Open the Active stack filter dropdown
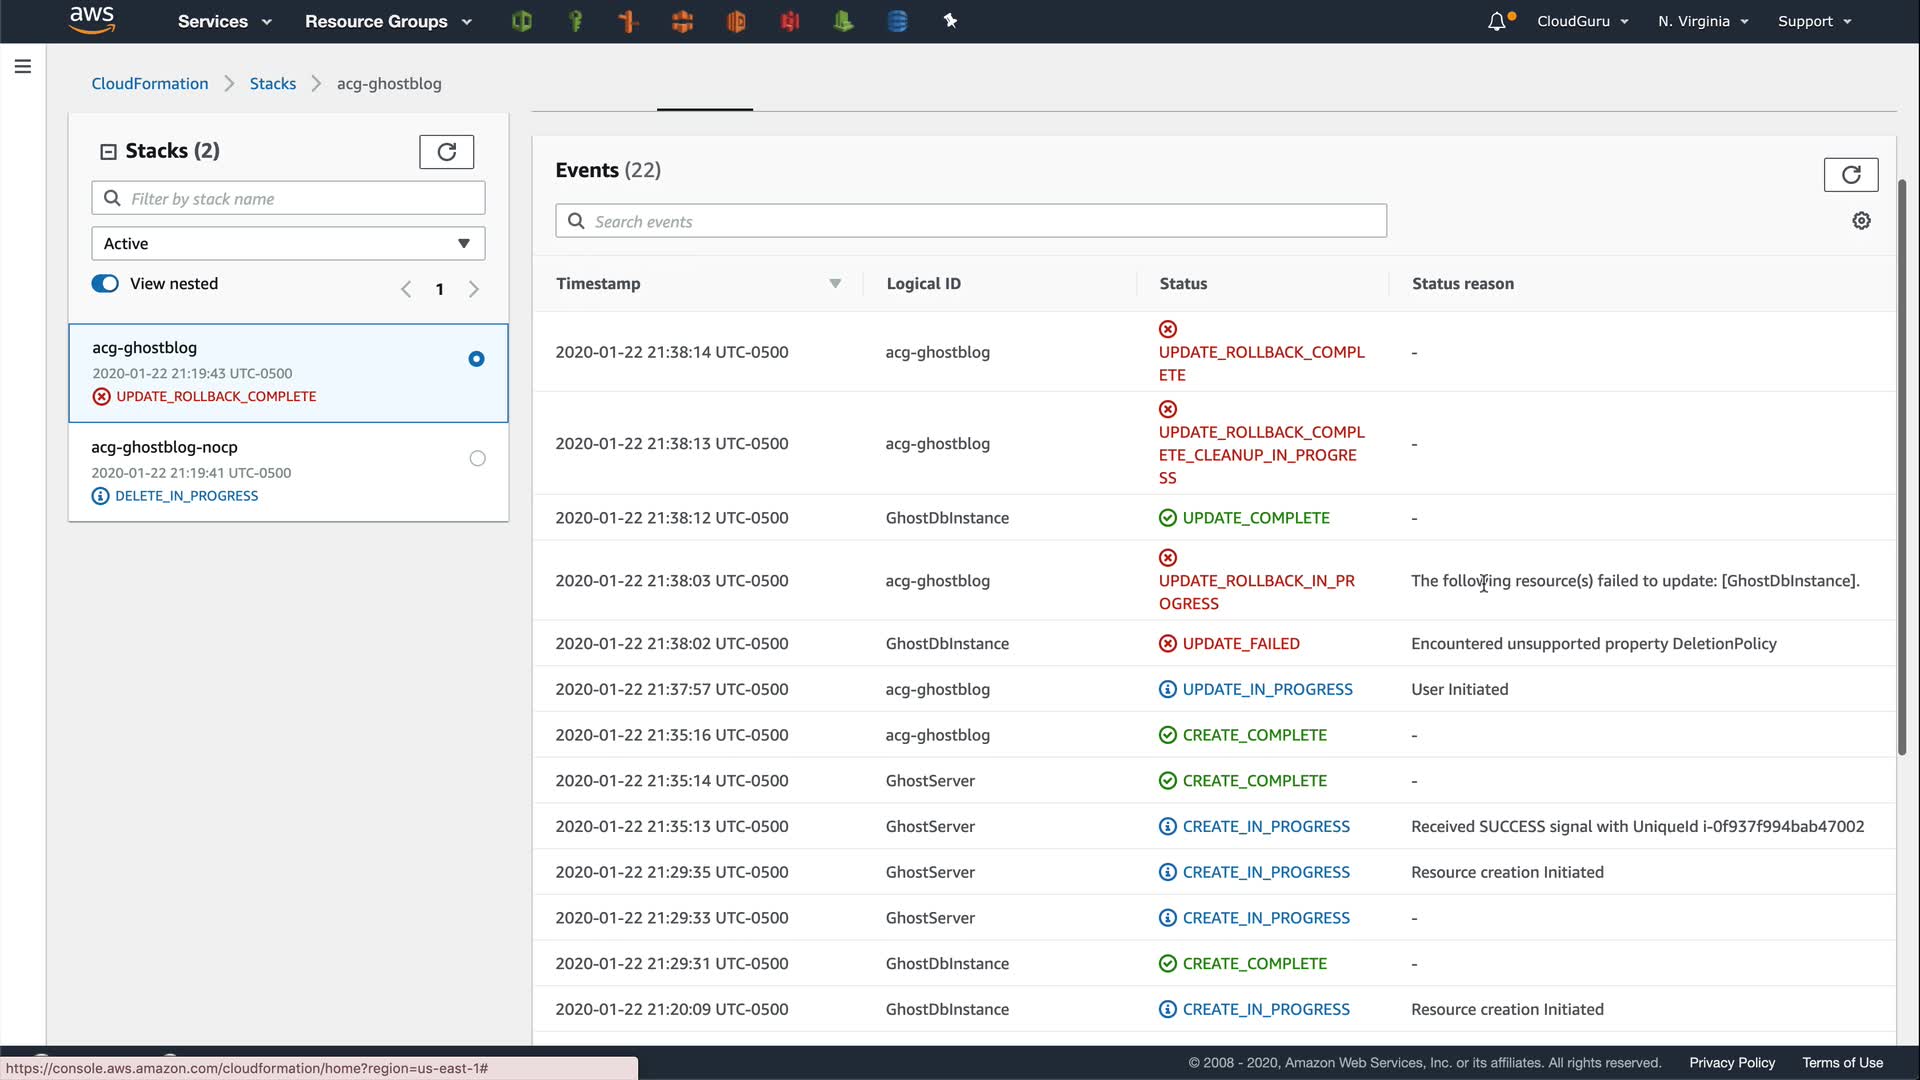The width and height of the screenshot is (1920, 1080). (x=288, y=243)
